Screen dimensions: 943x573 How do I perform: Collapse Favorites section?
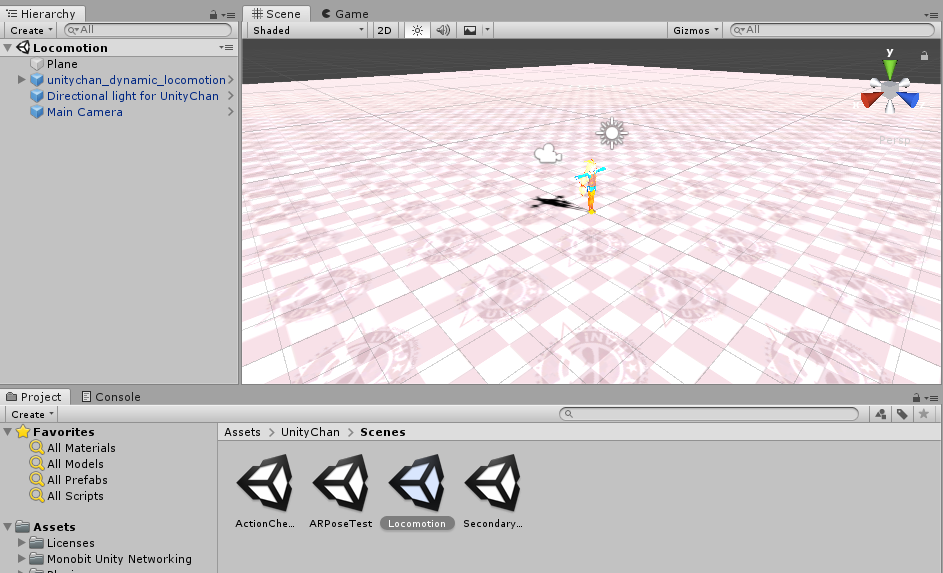[x=8, y=432]
